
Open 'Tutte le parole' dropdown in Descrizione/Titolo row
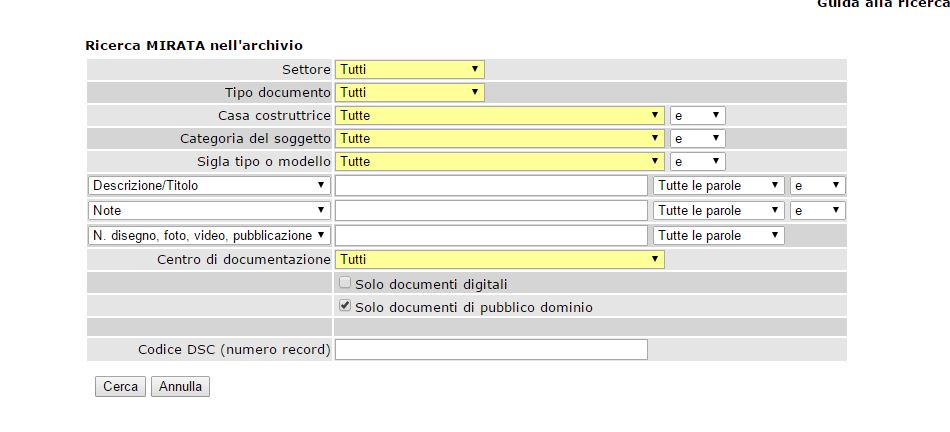719,186
